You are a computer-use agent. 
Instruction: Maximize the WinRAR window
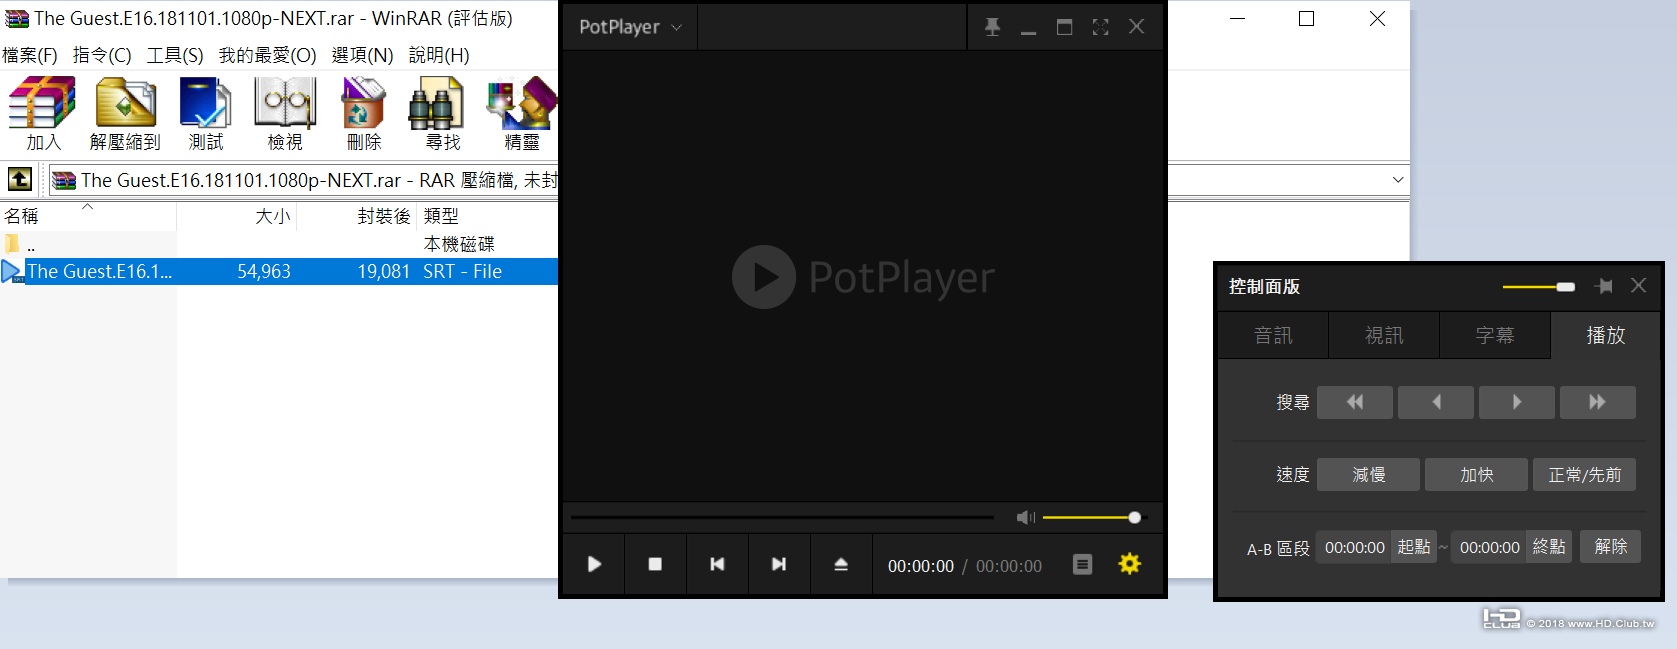1306,19
